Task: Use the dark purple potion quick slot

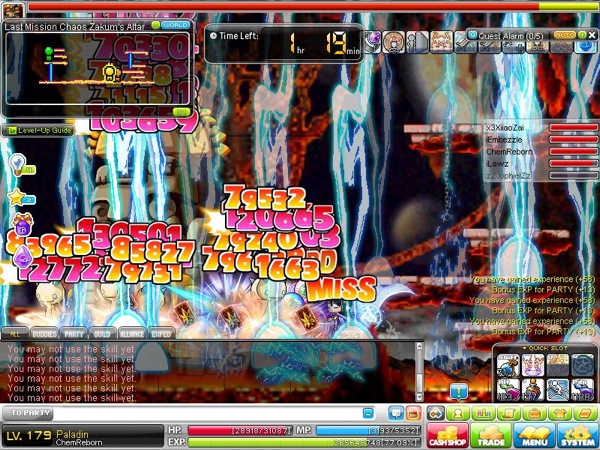Action: [583, 390]
